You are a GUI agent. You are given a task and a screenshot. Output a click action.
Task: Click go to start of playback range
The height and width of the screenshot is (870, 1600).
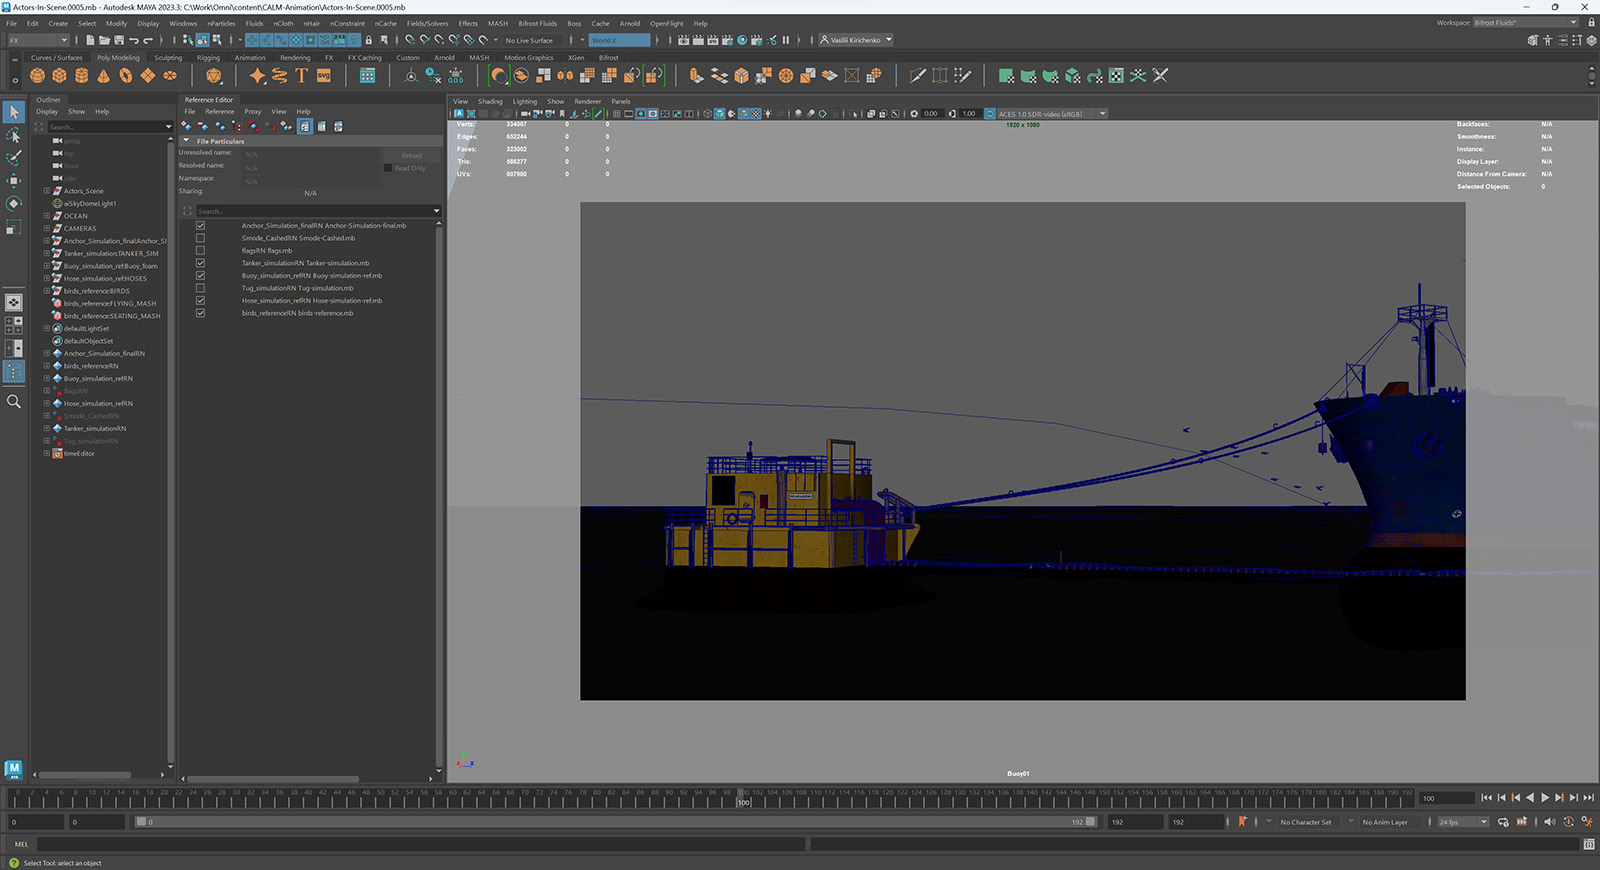[x=1487, y=798]
